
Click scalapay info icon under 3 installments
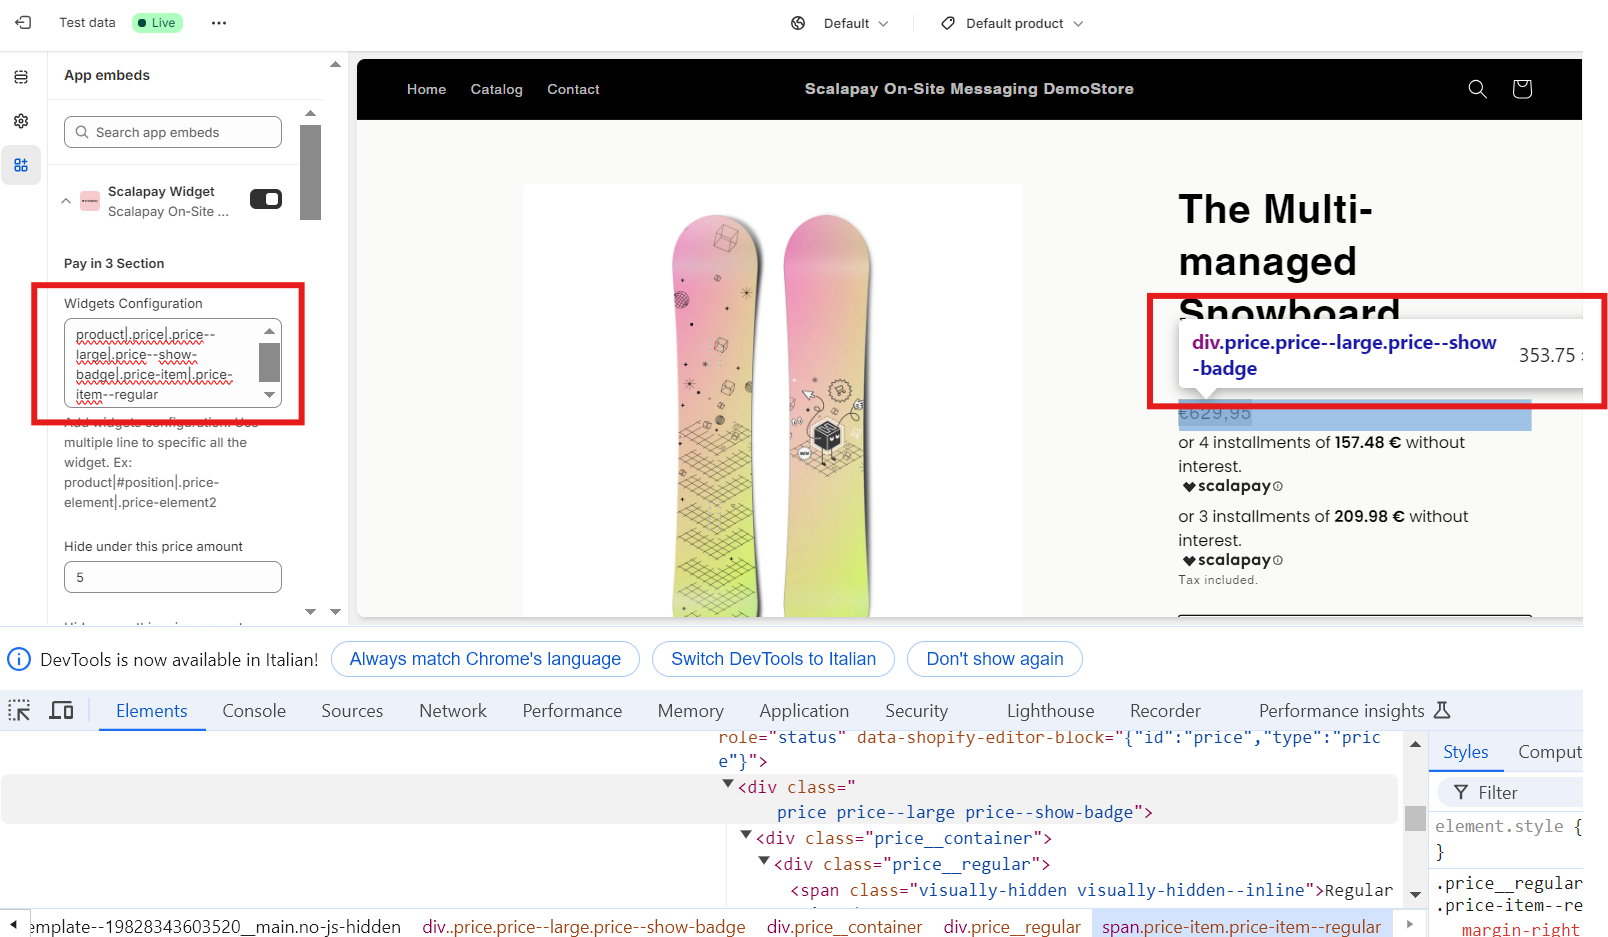(1278, 561)
